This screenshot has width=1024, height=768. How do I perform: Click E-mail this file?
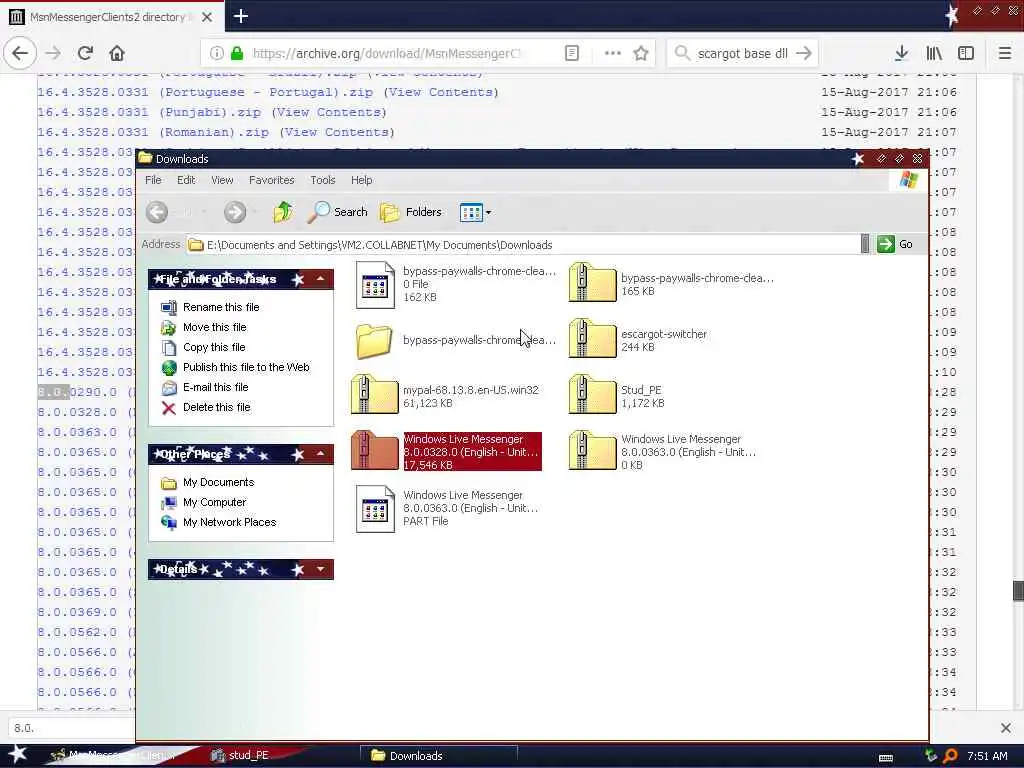pos(216,387)
